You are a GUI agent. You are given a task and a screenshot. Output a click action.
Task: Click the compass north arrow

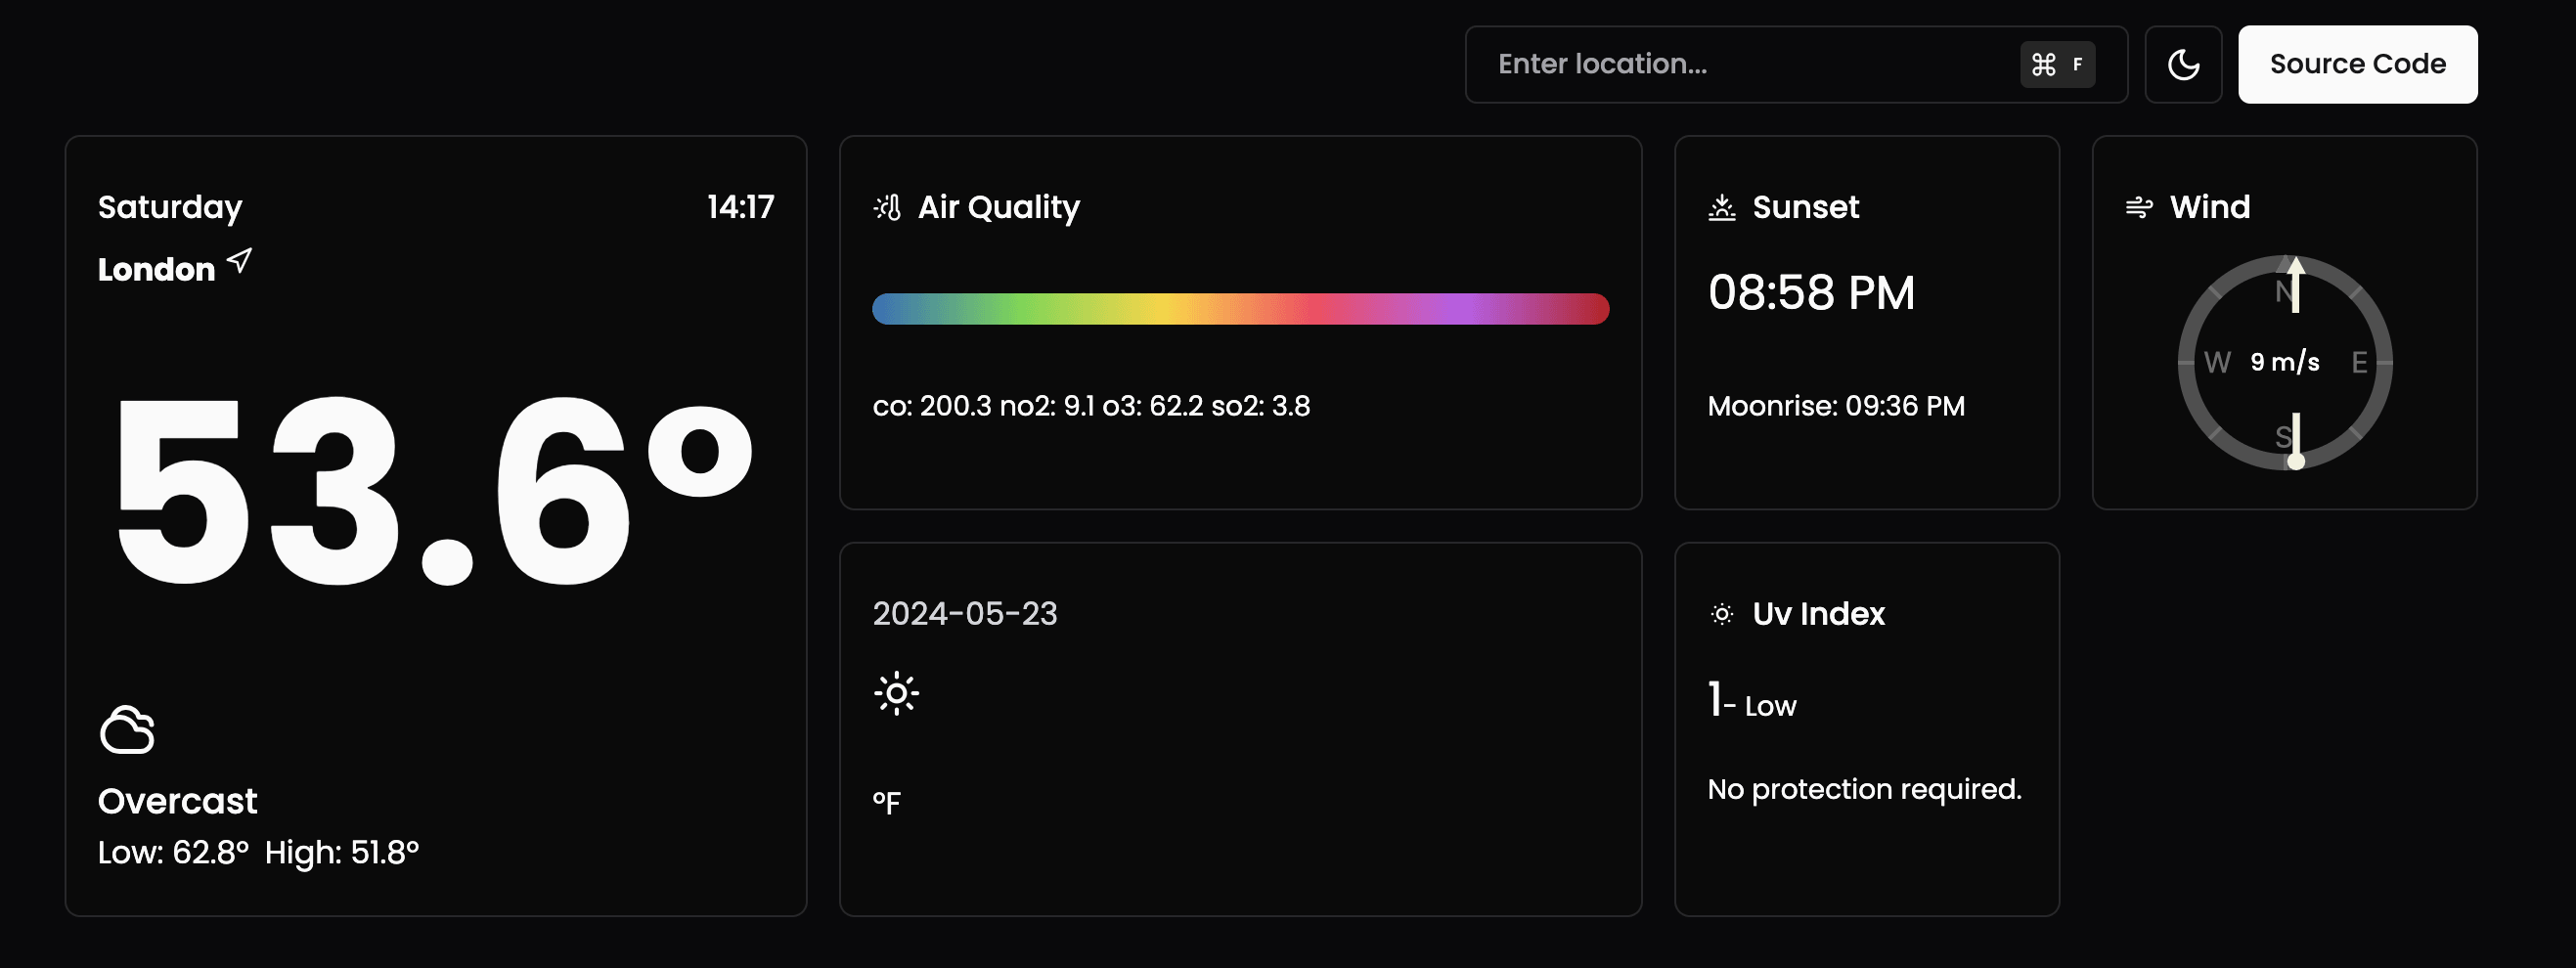click(2295, 284)
